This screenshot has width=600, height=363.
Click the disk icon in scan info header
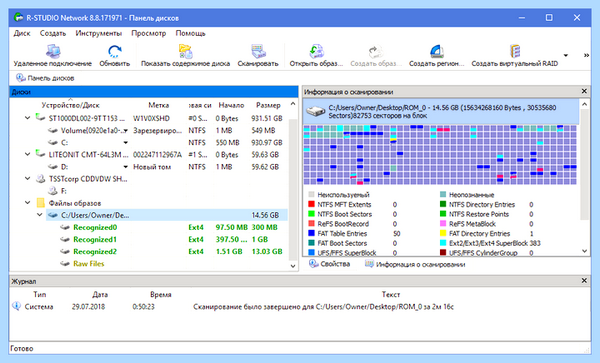coord(315,112)
